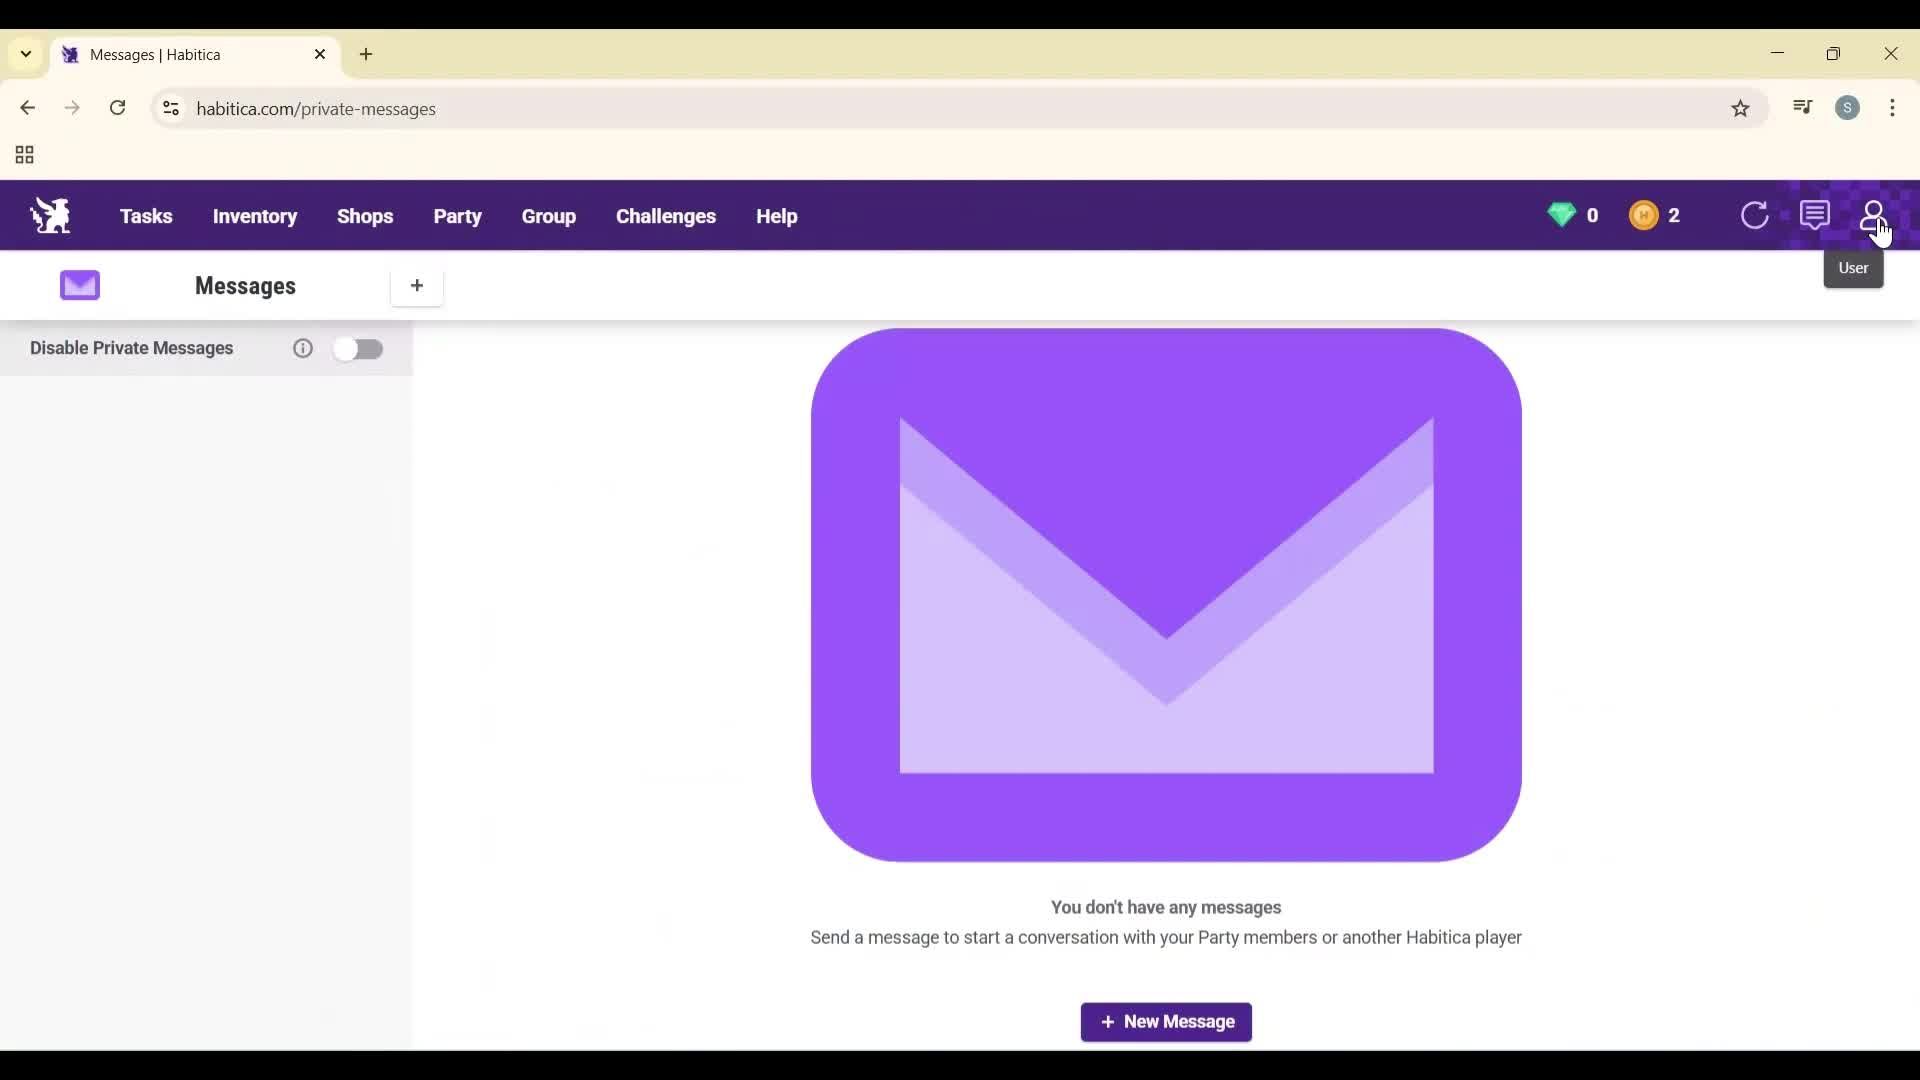Sync data with the refresh icon
This screenshot has width=1920, height=1080.
tap(1756, 215)
